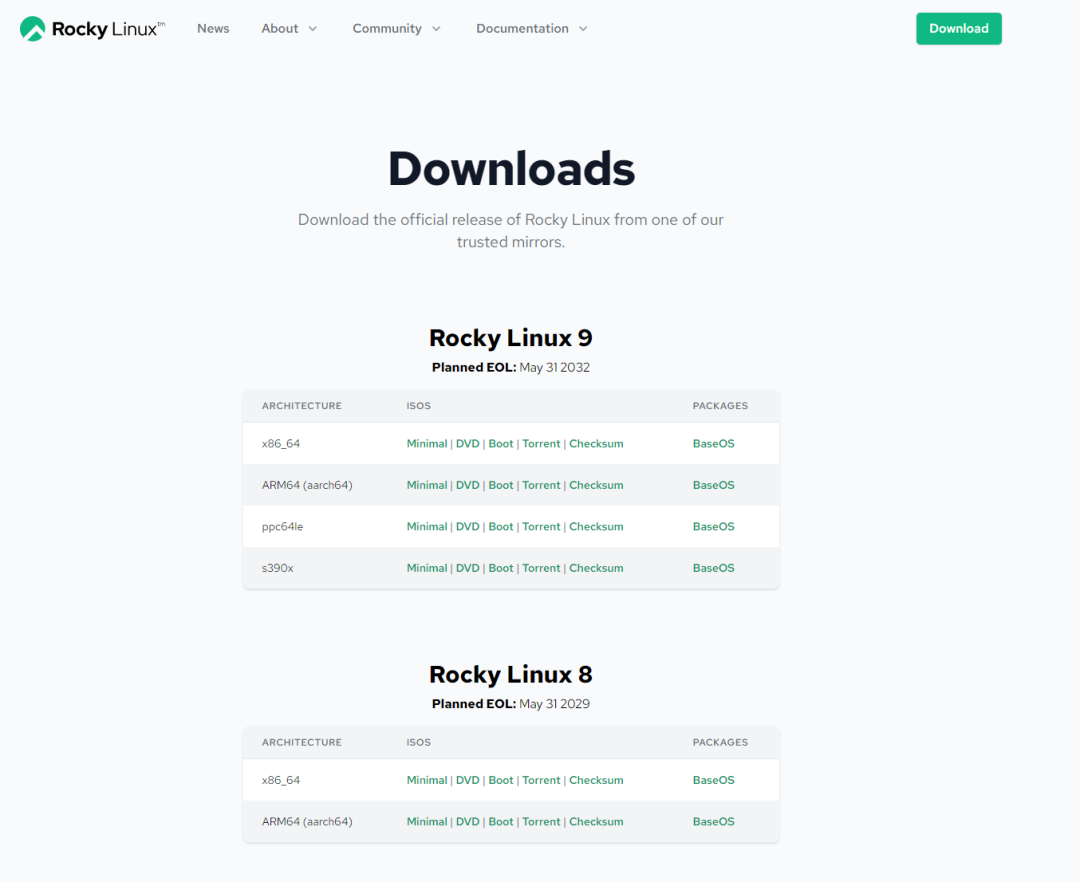Click the DVD link for ppc64le architecture
Viewport: 1080px width, 882px height.
[467, 526]
